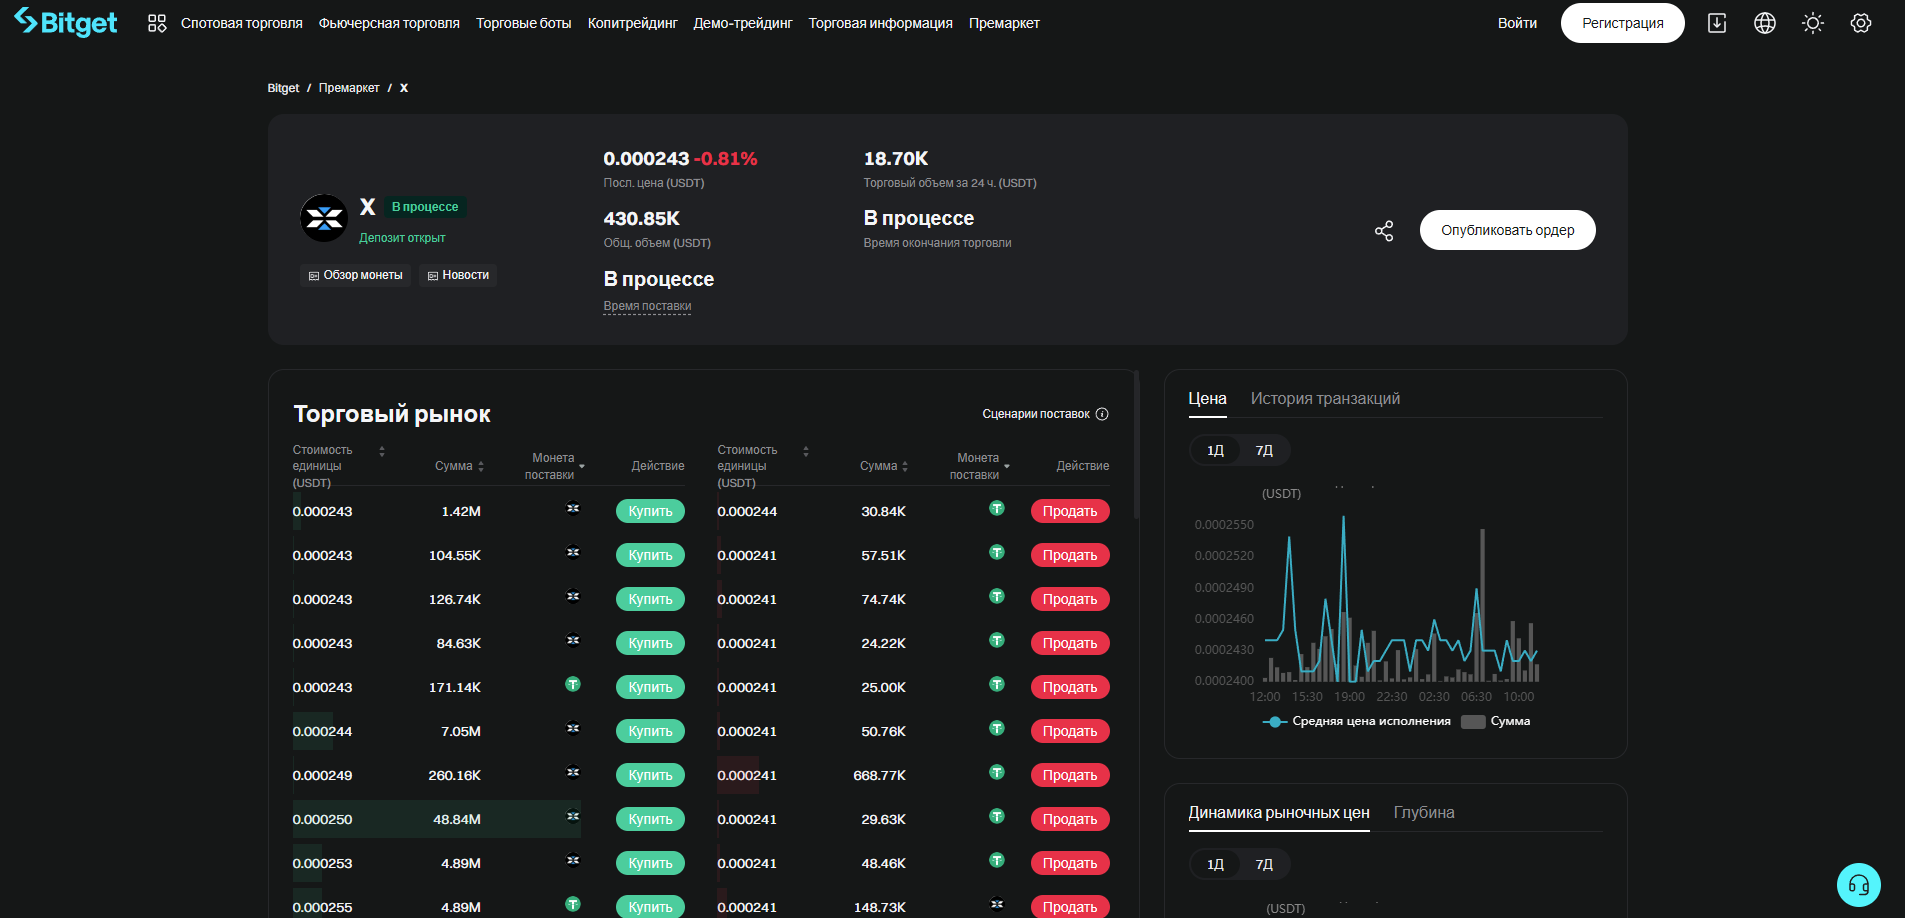This screenshot has height=918, width=1905.
Task: Click the USDT icon in 668.77K sell row
Action: [x=997, y=772]
